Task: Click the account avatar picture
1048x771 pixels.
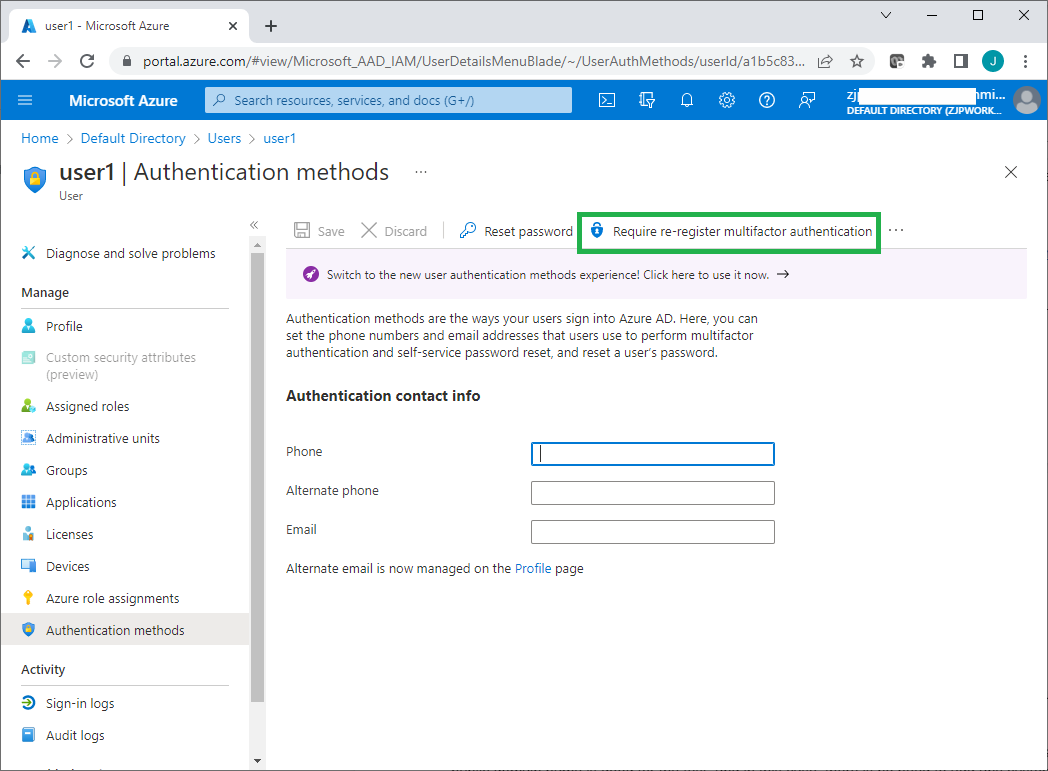Action: click(1026, 100)
